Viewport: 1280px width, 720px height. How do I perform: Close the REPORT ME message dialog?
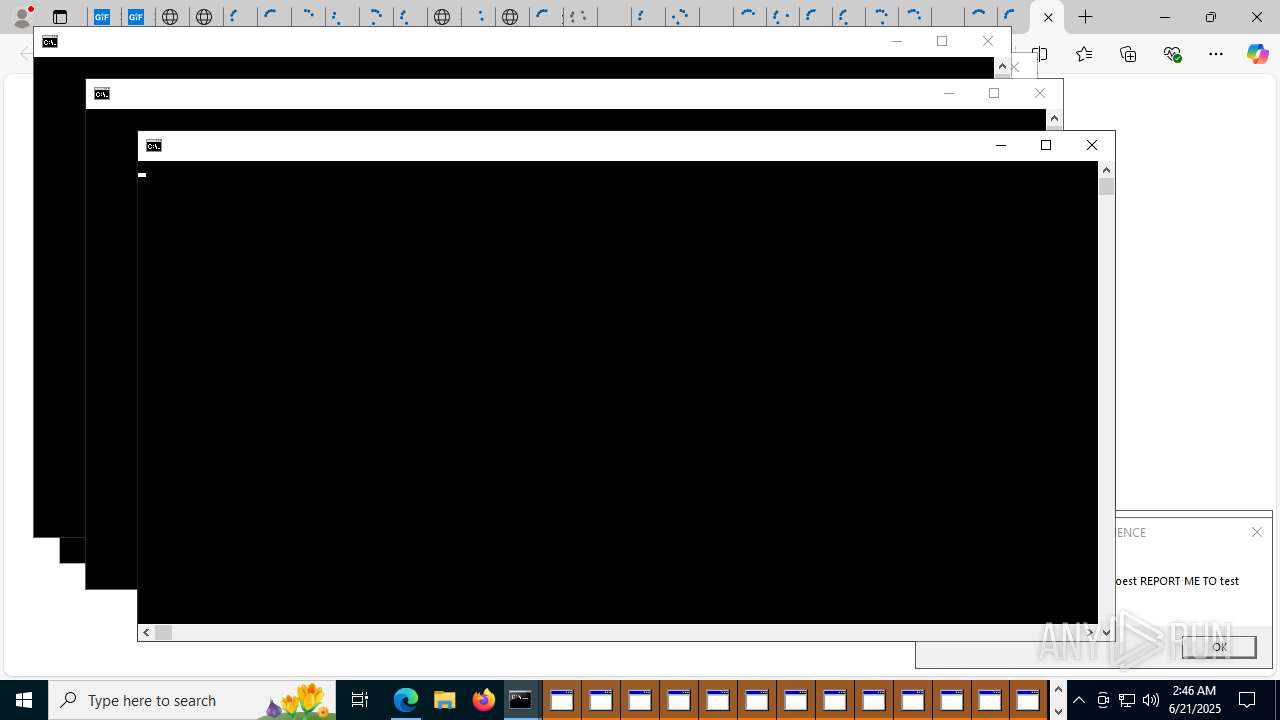pyautogui.click(x=1257, y=532)
